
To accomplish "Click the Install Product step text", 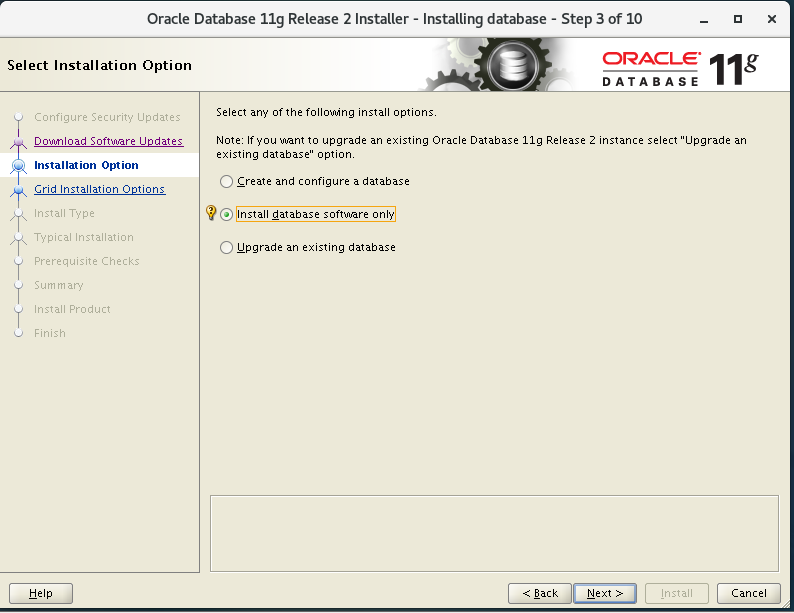I will [72, 309].
